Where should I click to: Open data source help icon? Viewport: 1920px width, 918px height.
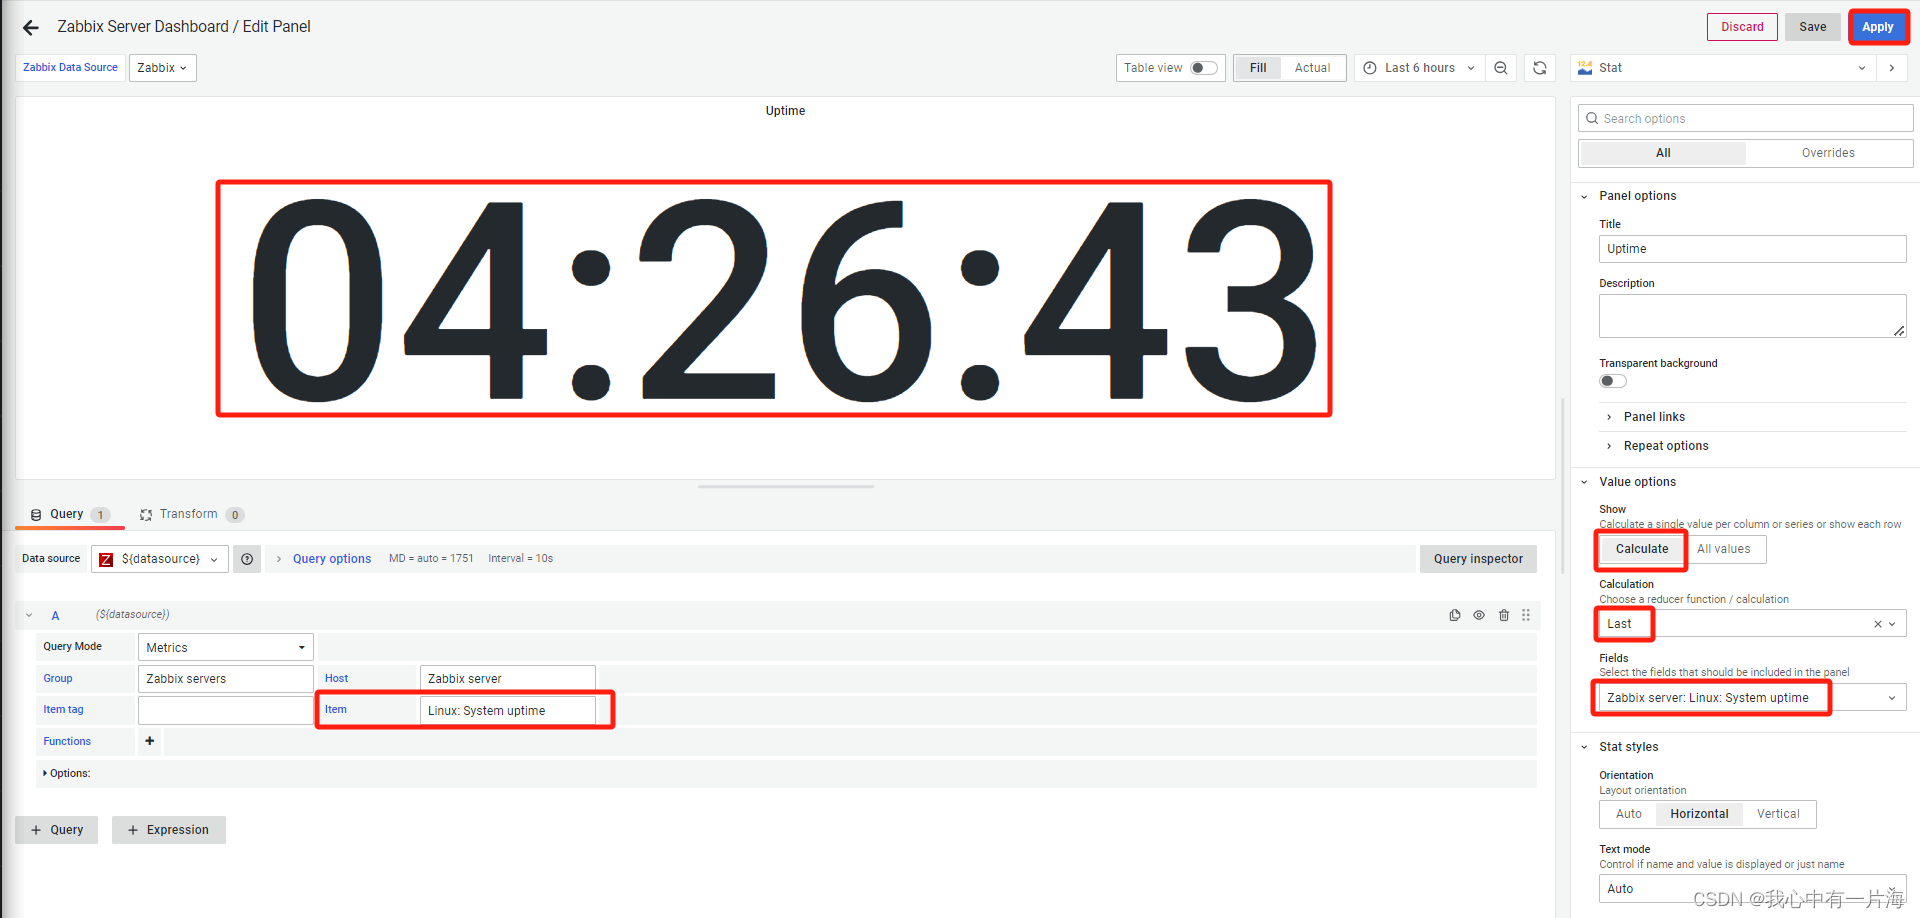coord(247,559)
